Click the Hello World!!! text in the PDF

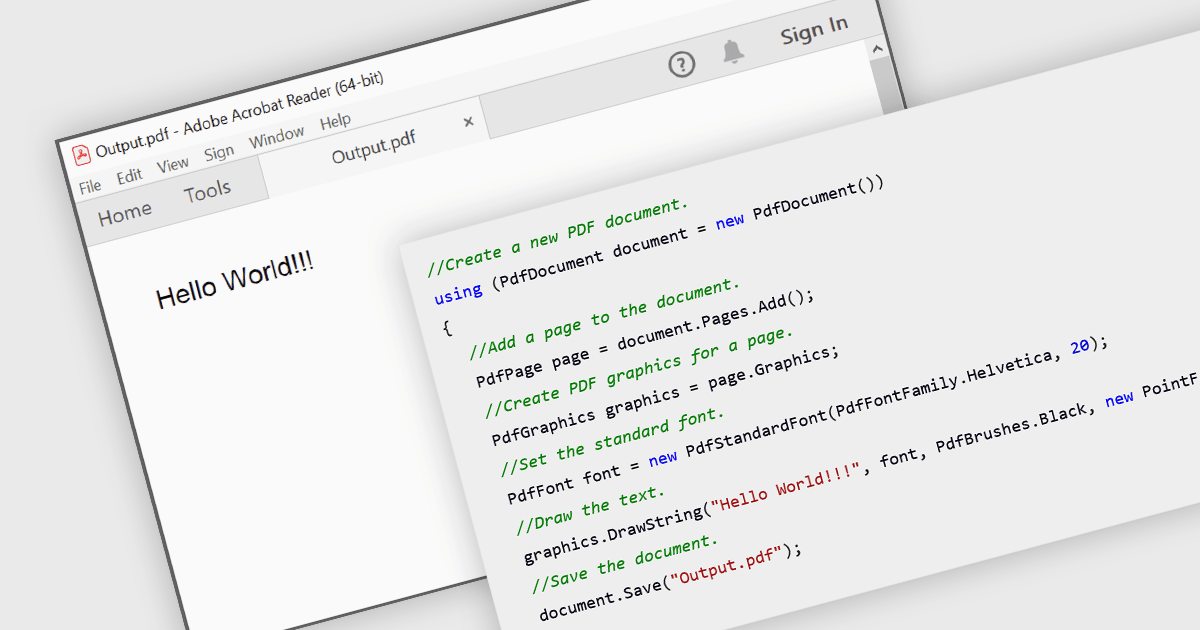point(235,281)
